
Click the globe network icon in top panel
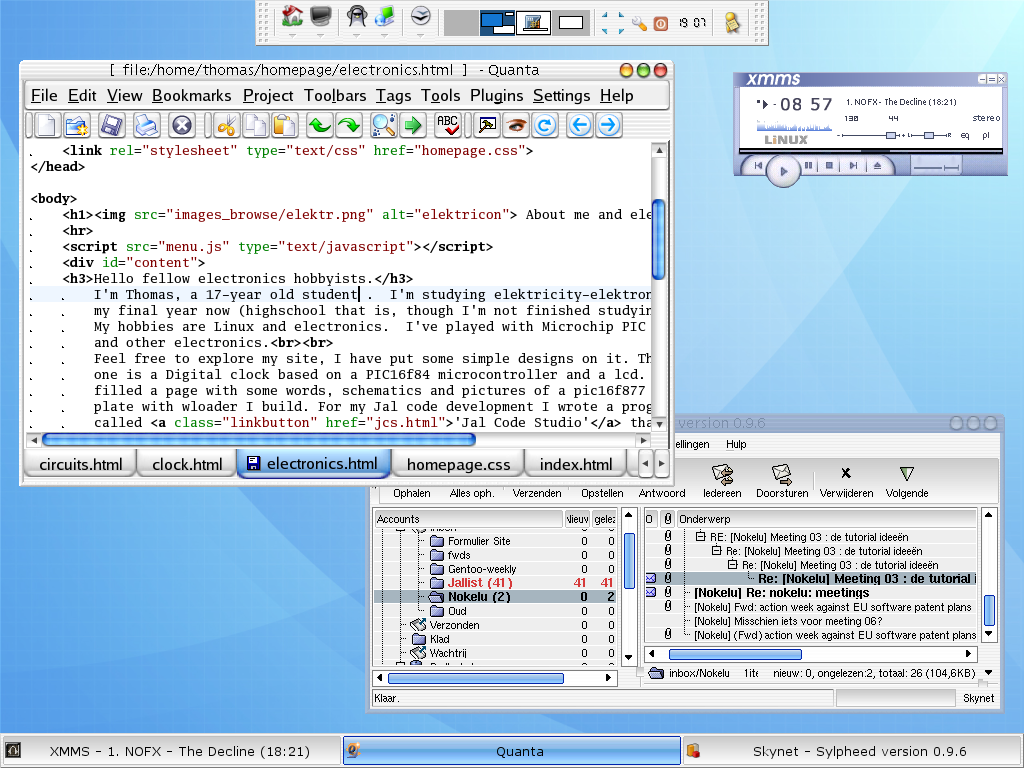coord(385,16)
